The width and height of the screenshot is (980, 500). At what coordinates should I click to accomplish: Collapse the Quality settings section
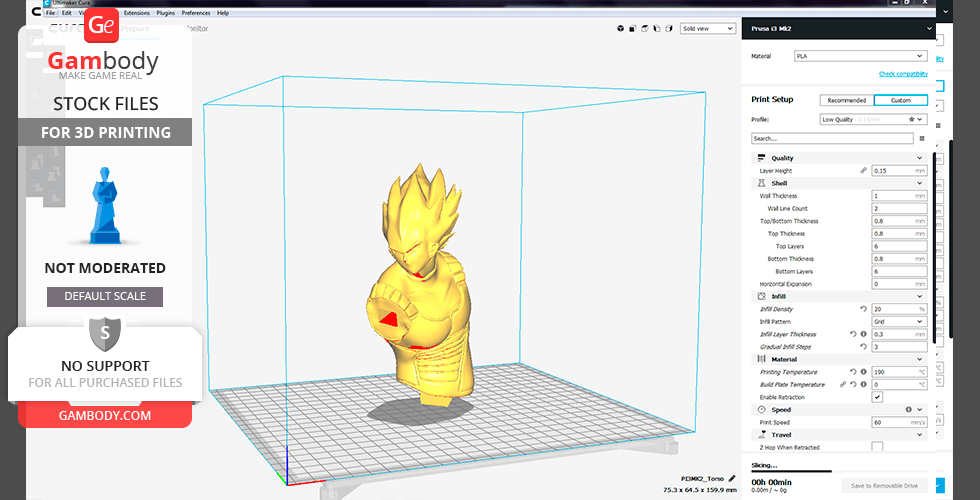pyautogui.click(x=919, y=158)
